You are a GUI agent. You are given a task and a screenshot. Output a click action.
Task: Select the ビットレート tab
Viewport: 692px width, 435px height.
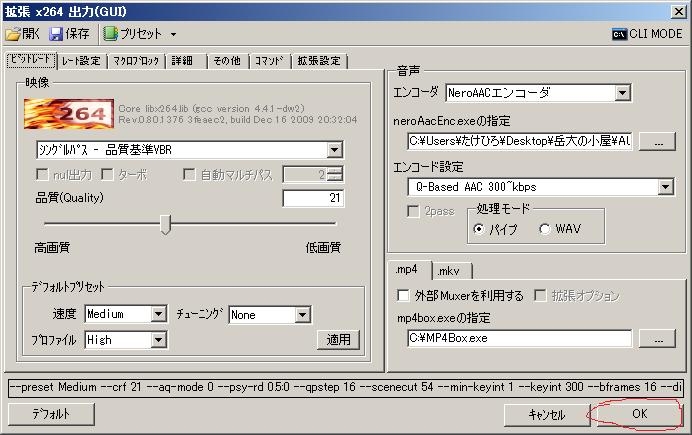(31, 60)
